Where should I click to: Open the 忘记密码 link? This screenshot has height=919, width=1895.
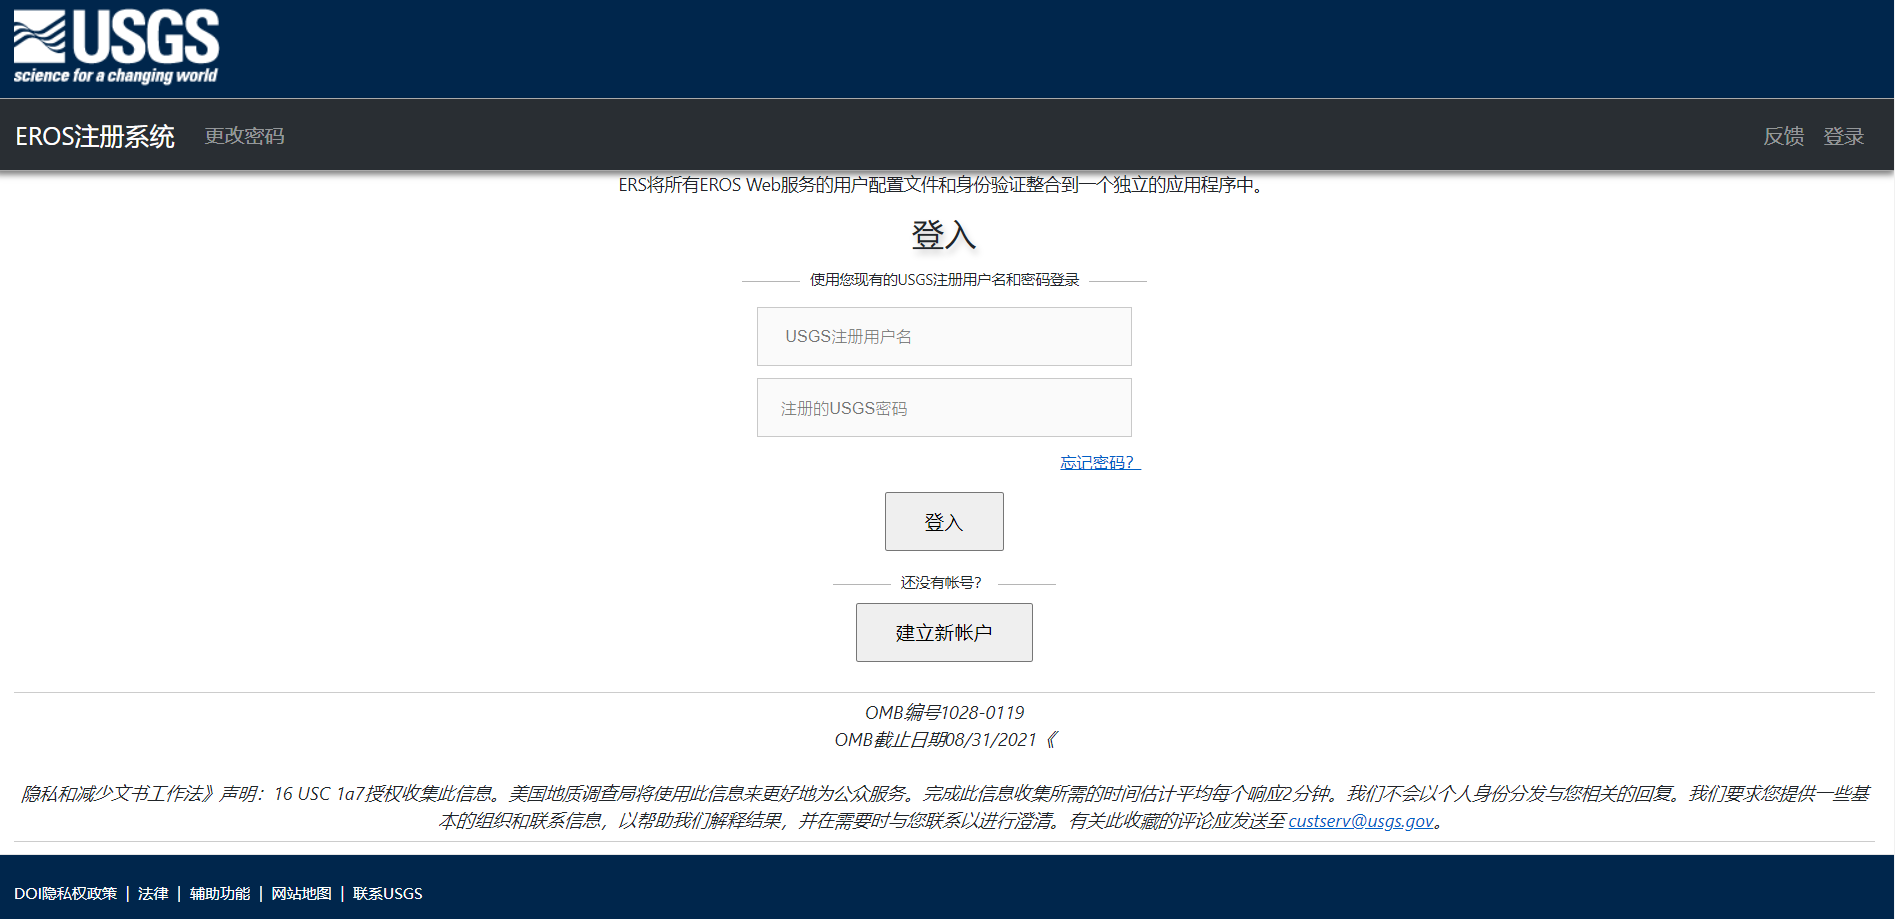[x=1098, y=462]
